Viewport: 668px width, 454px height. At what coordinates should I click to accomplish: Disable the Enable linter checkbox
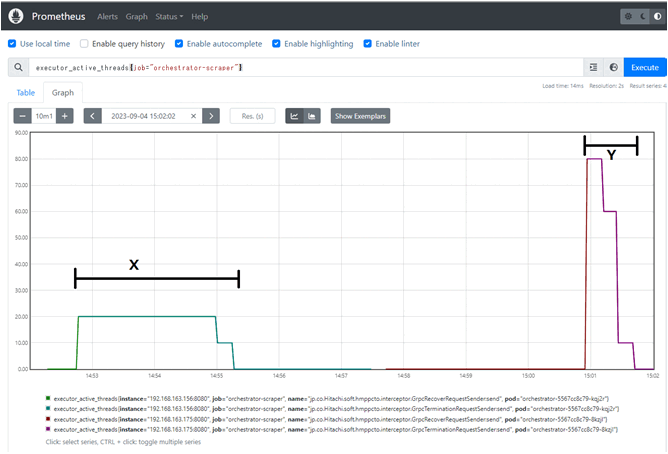tap(368, 44)
